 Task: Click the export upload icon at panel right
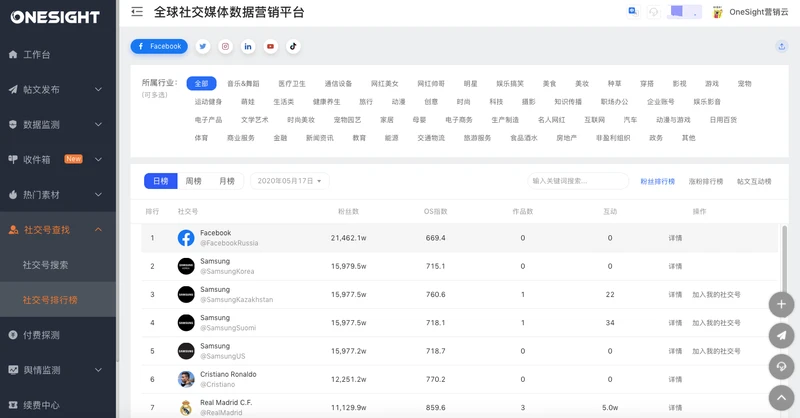click(781, 46)
